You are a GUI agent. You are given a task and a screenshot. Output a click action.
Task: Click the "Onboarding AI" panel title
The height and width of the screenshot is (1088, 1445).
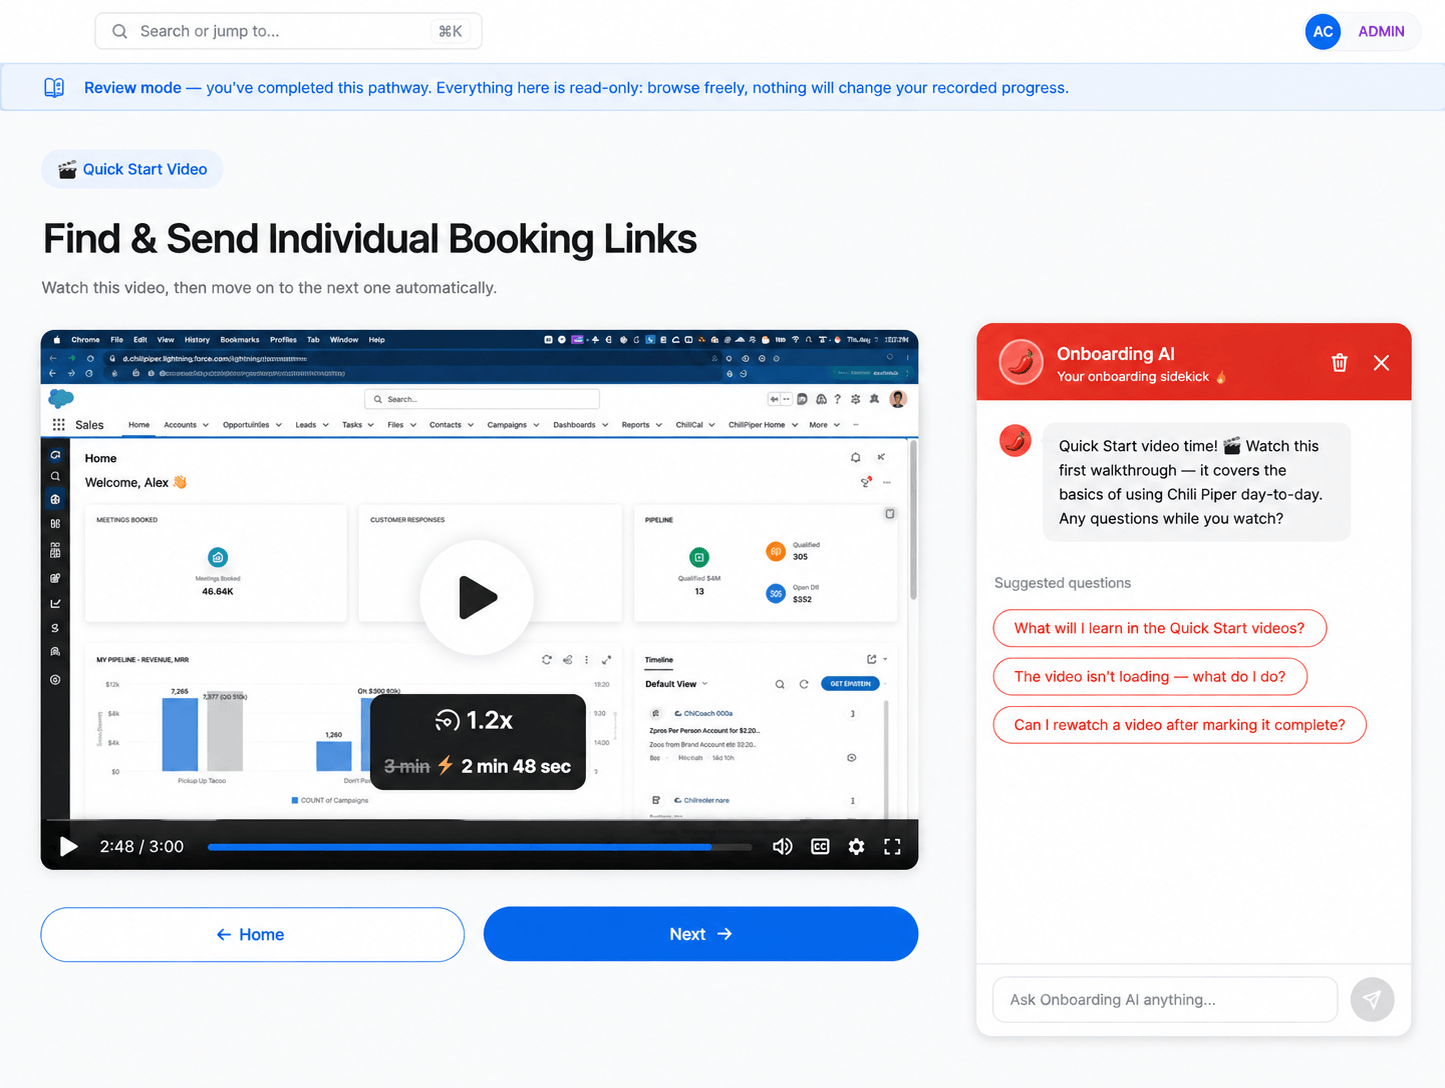1116,354
